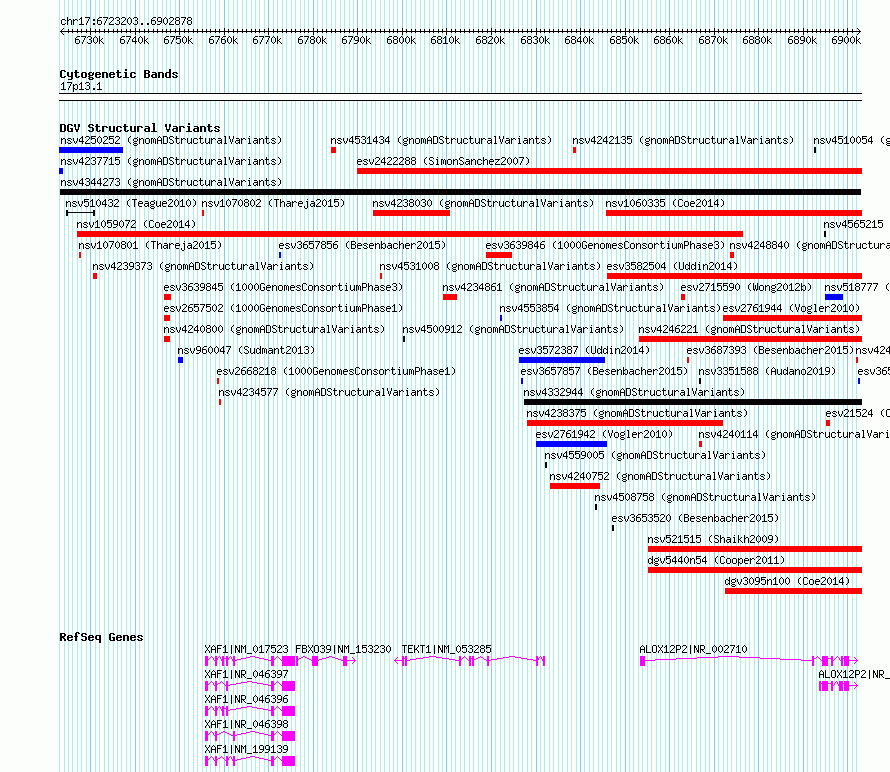Open nsv960047 Sudmant2013 label
The height and width of the screenshot is (772, 890).
(246, 350)
